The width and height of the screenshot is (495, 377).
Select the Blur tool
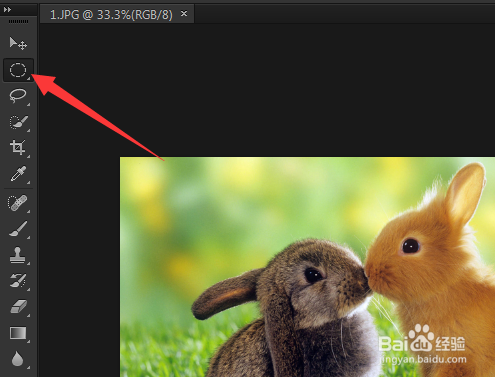18,359
